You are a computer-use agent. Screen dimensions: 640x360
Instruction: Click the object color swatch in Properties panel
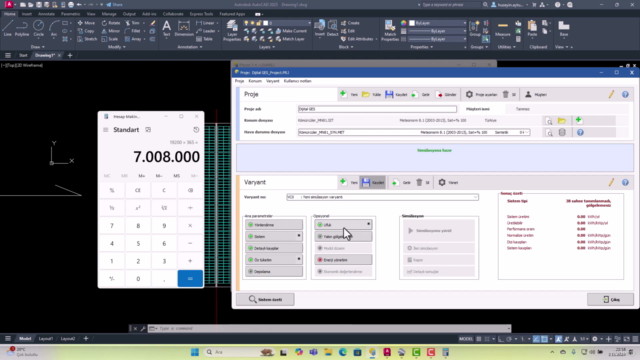coord(412,23)
